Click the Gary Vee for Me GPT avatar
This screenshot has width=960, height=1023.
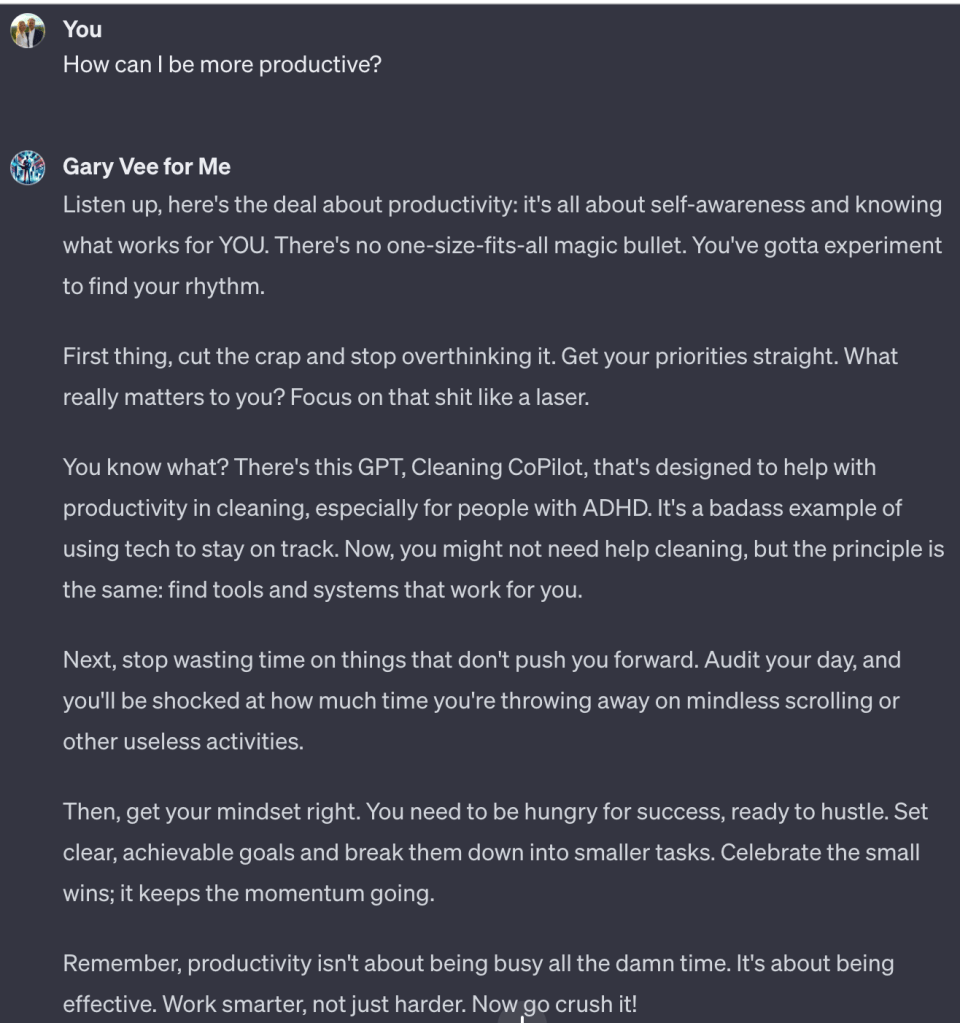point(28,168)
